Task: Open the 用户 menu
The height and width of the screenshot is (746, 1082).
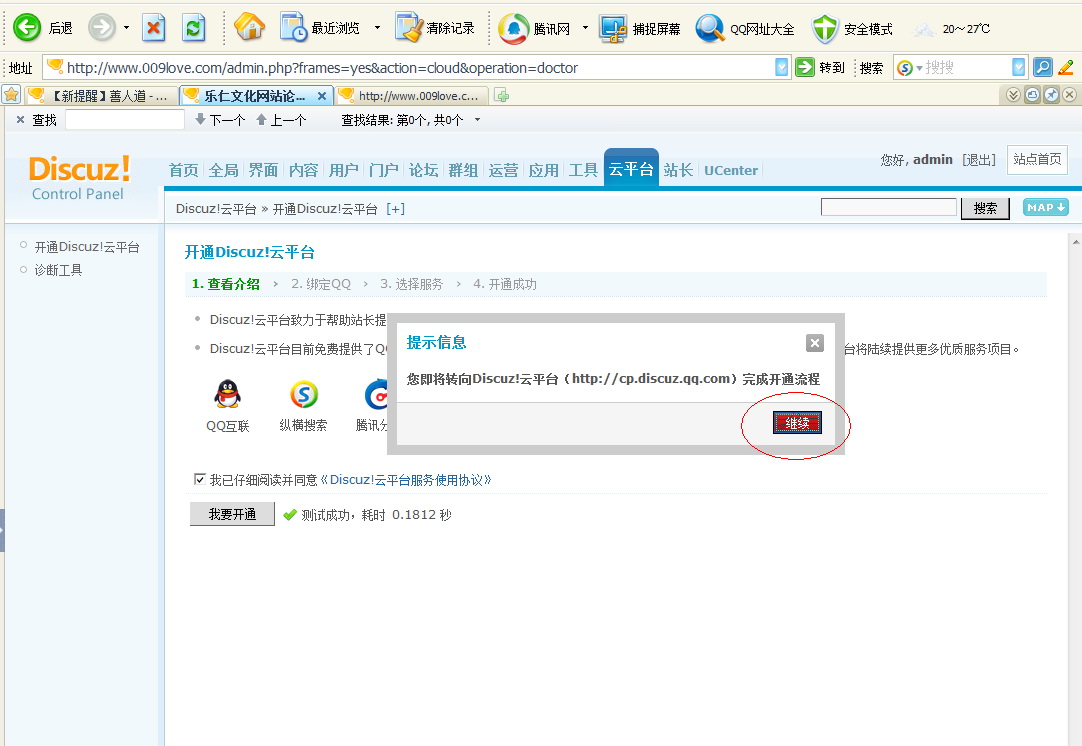Action: 343,170
